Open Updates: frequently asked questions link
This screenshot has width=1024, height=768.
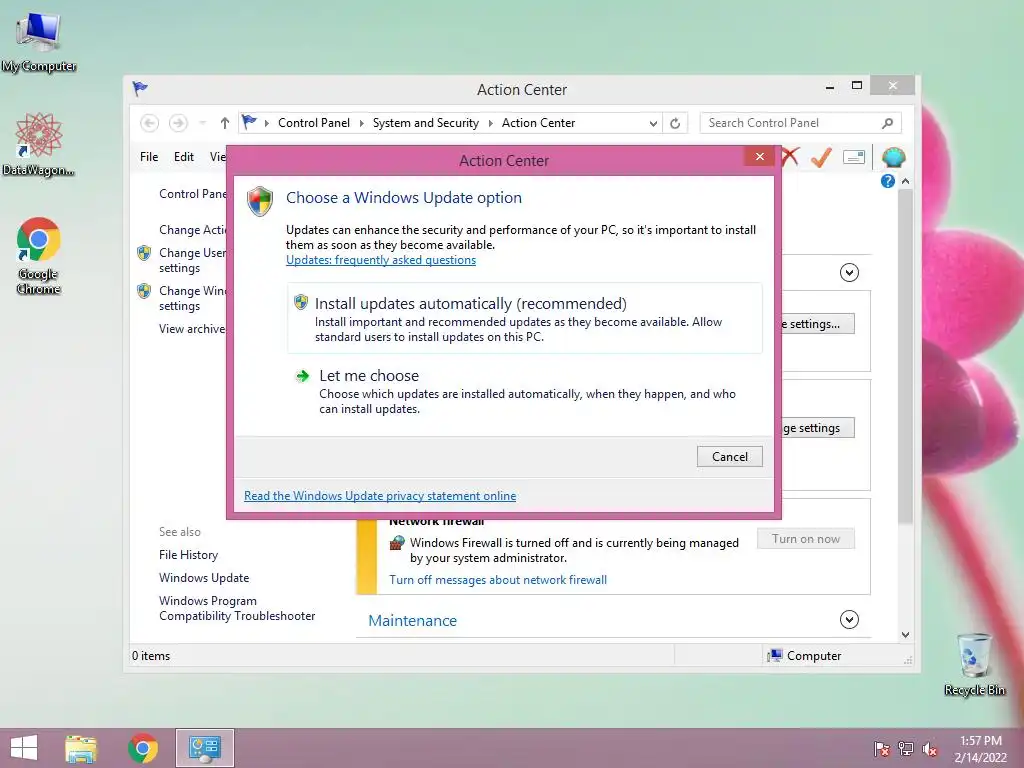click(x=381, y=260)
